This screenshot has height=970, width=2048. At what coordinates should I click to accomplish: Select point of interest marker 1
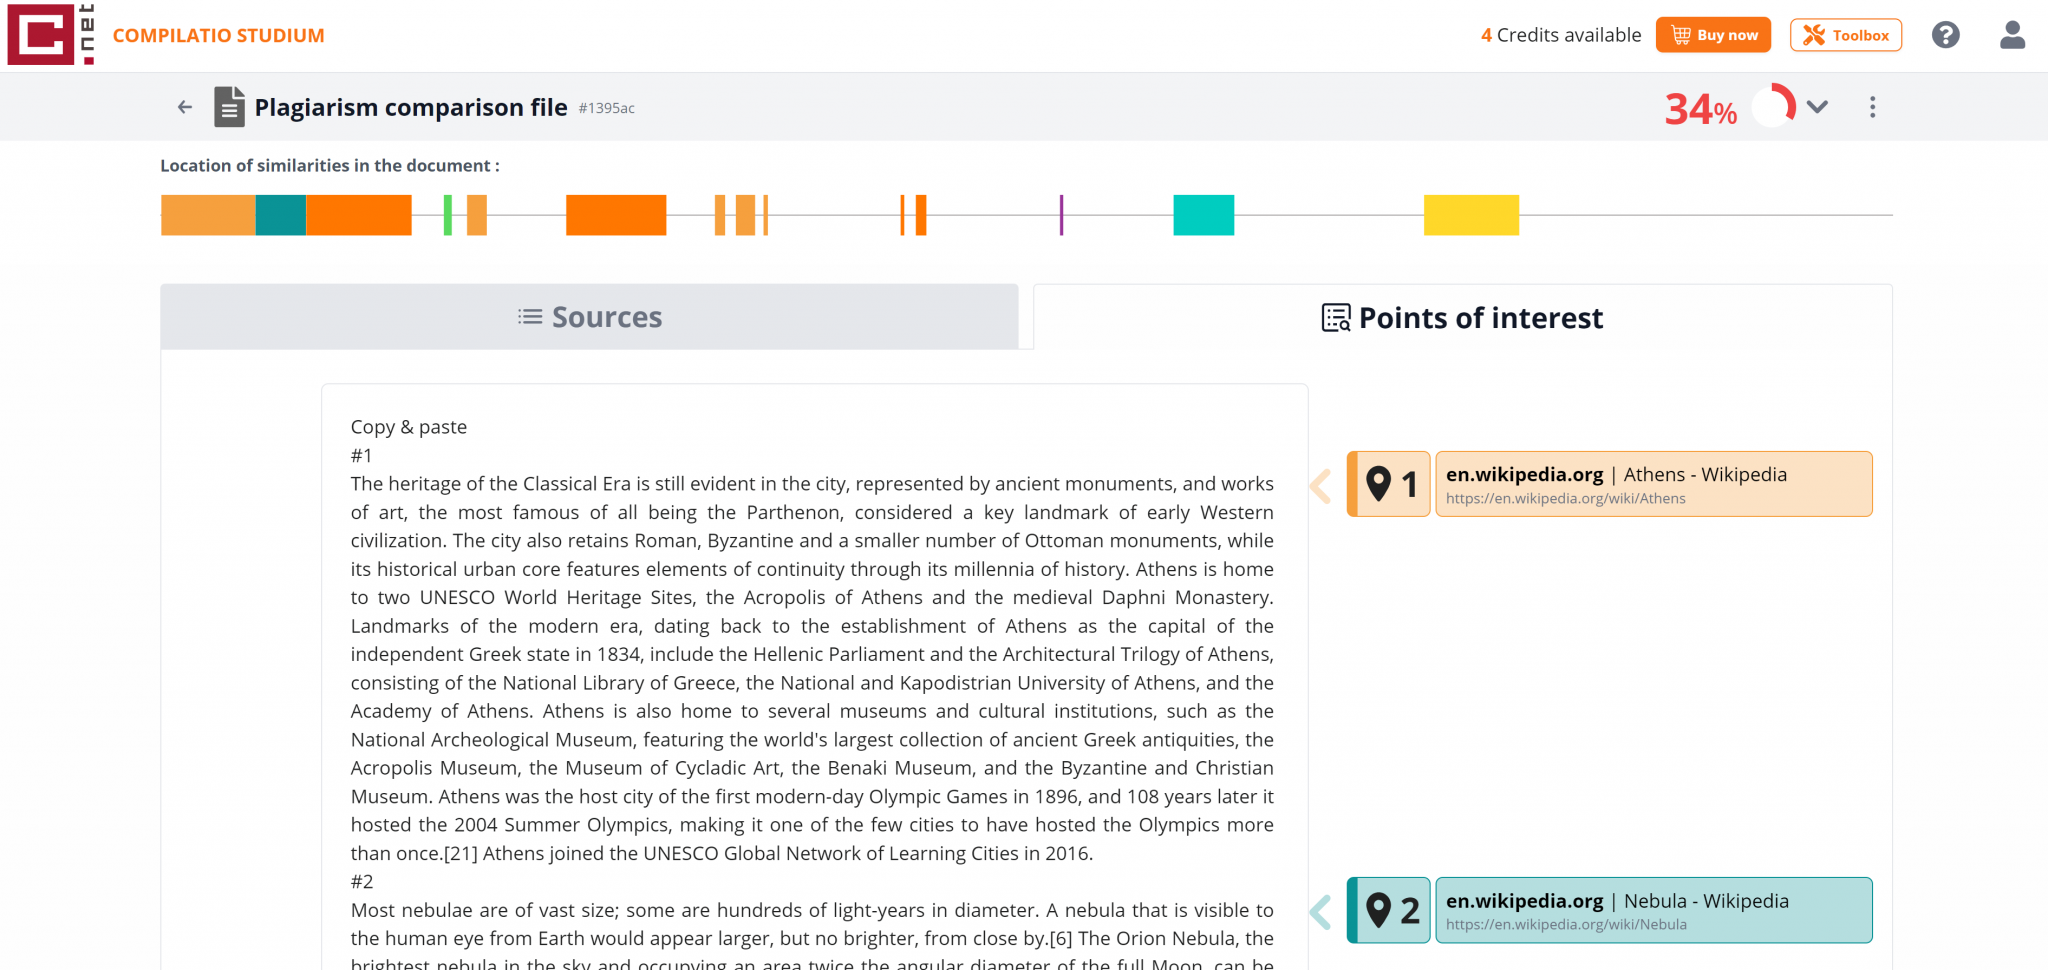[x=1391, y=484]
